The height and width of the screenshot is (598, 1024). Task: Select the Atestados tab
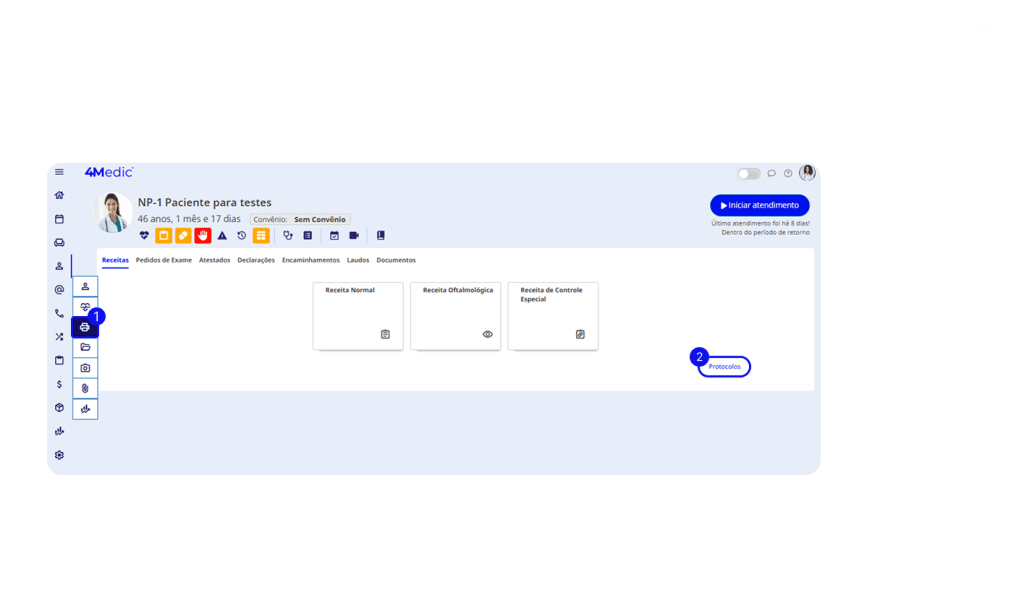pyautogui.click(x=214, y=260)
